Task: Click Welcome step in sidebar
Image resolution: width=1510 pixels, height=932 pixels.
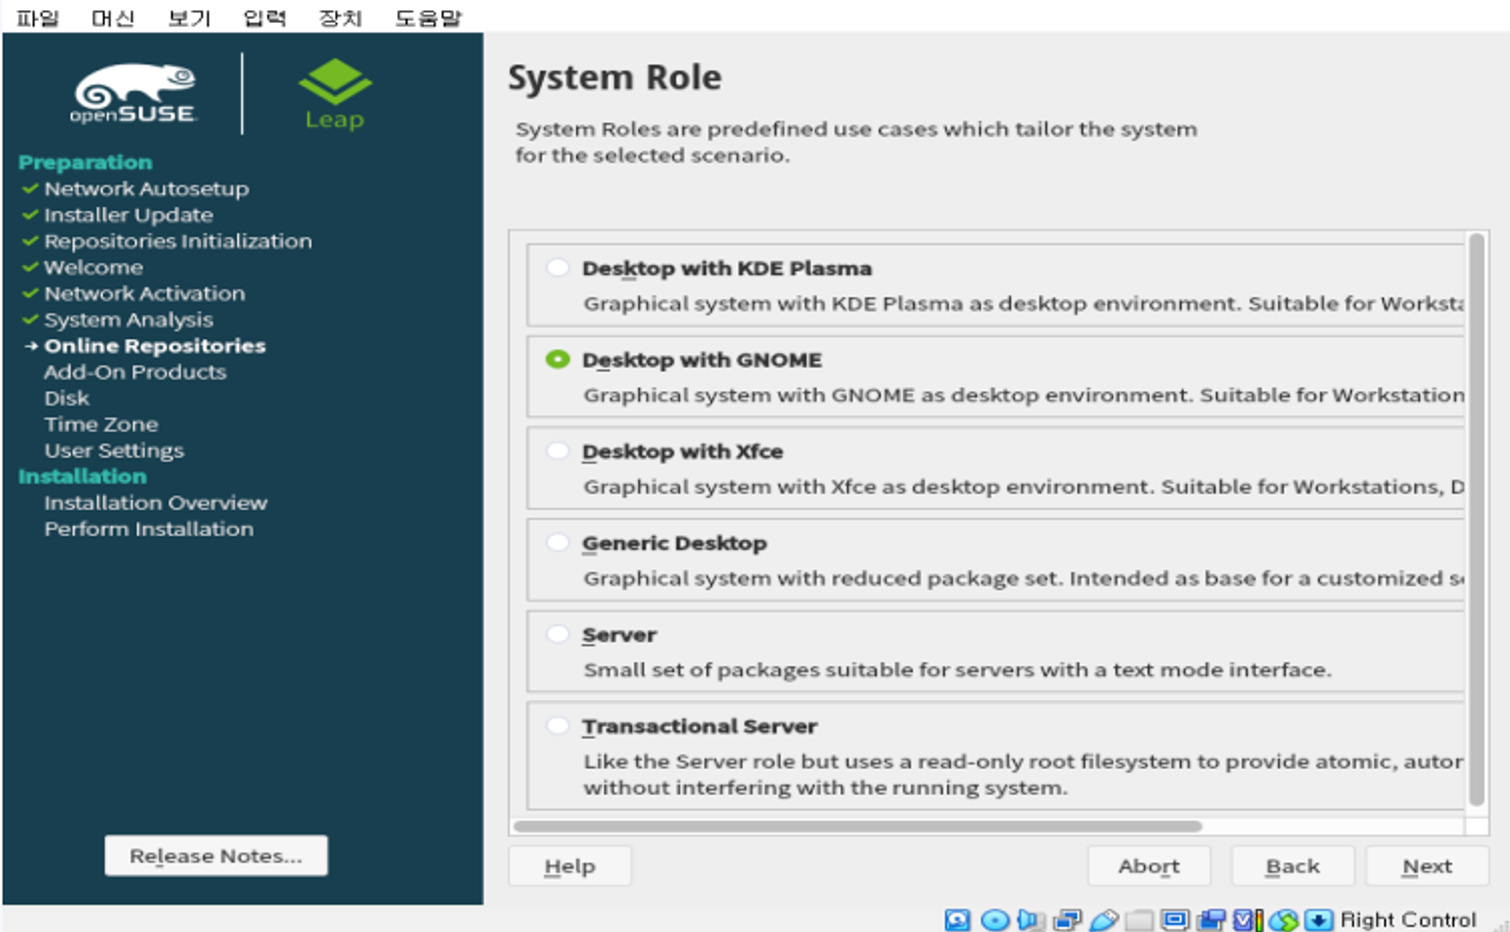Action: coord(93,267)
